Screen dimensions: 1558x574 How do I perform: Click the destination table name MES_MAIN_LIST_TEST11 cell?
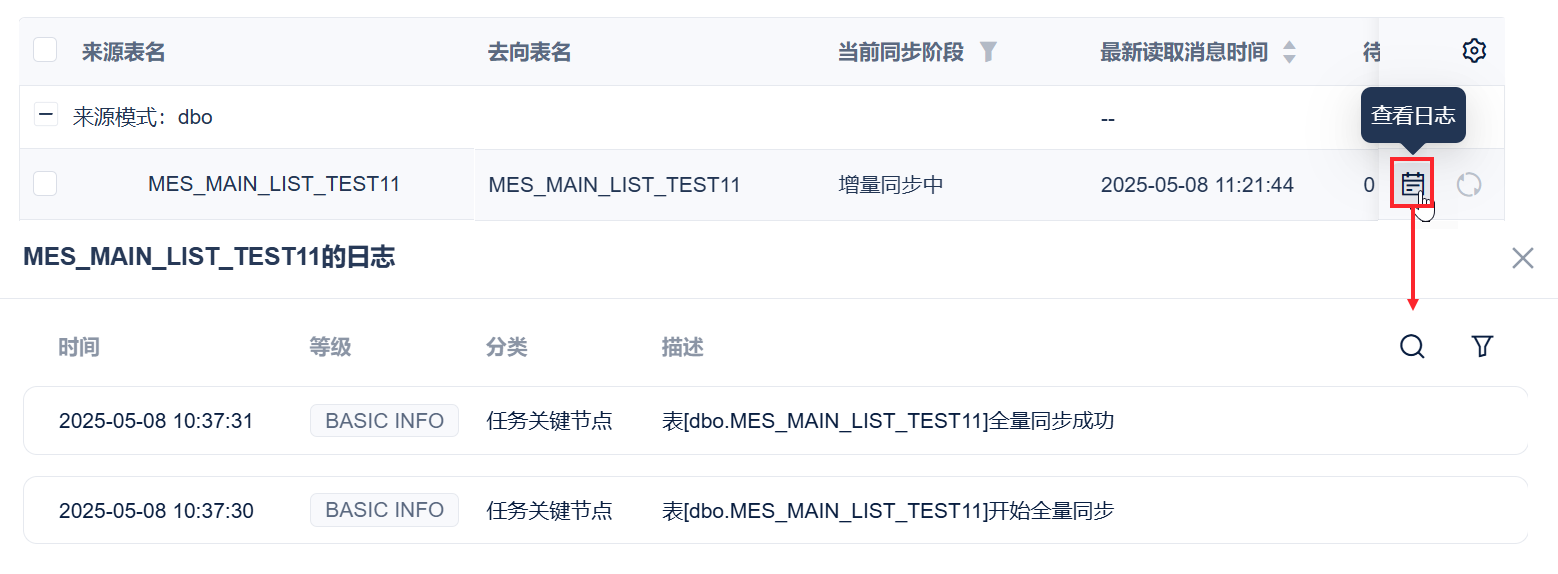pos(614,185)
